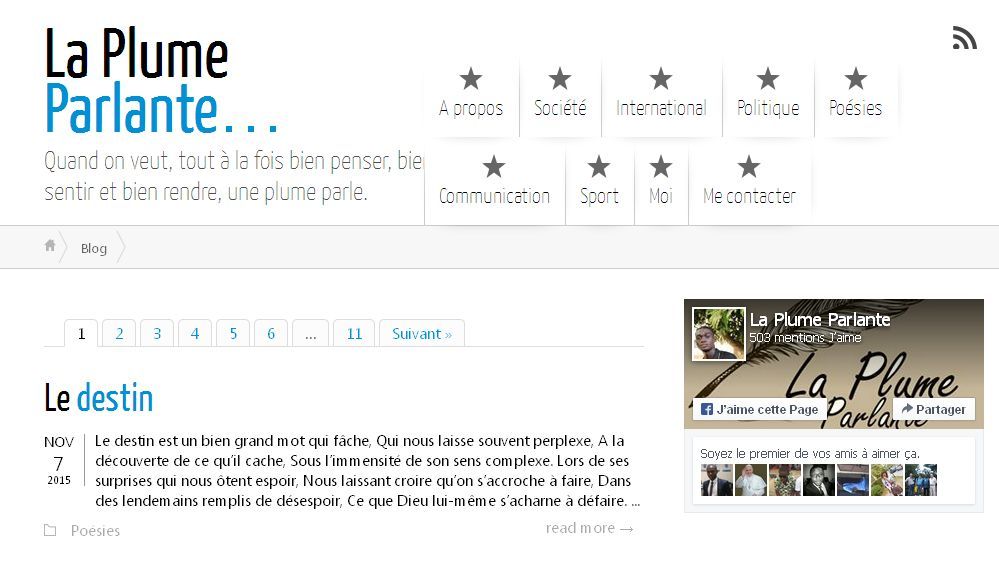Click the star icon above Sport

coord(599,167)
